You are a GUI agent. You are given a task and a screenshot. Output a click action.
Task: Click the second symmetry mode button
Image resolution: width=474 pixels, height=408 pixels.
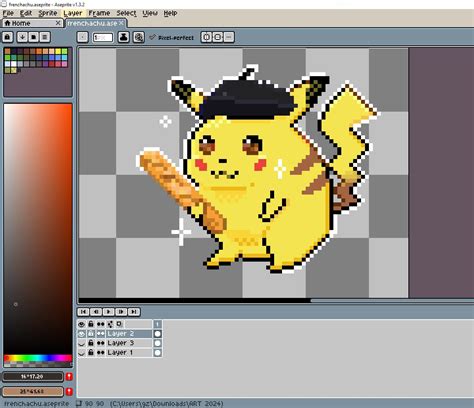pos(217,37)
